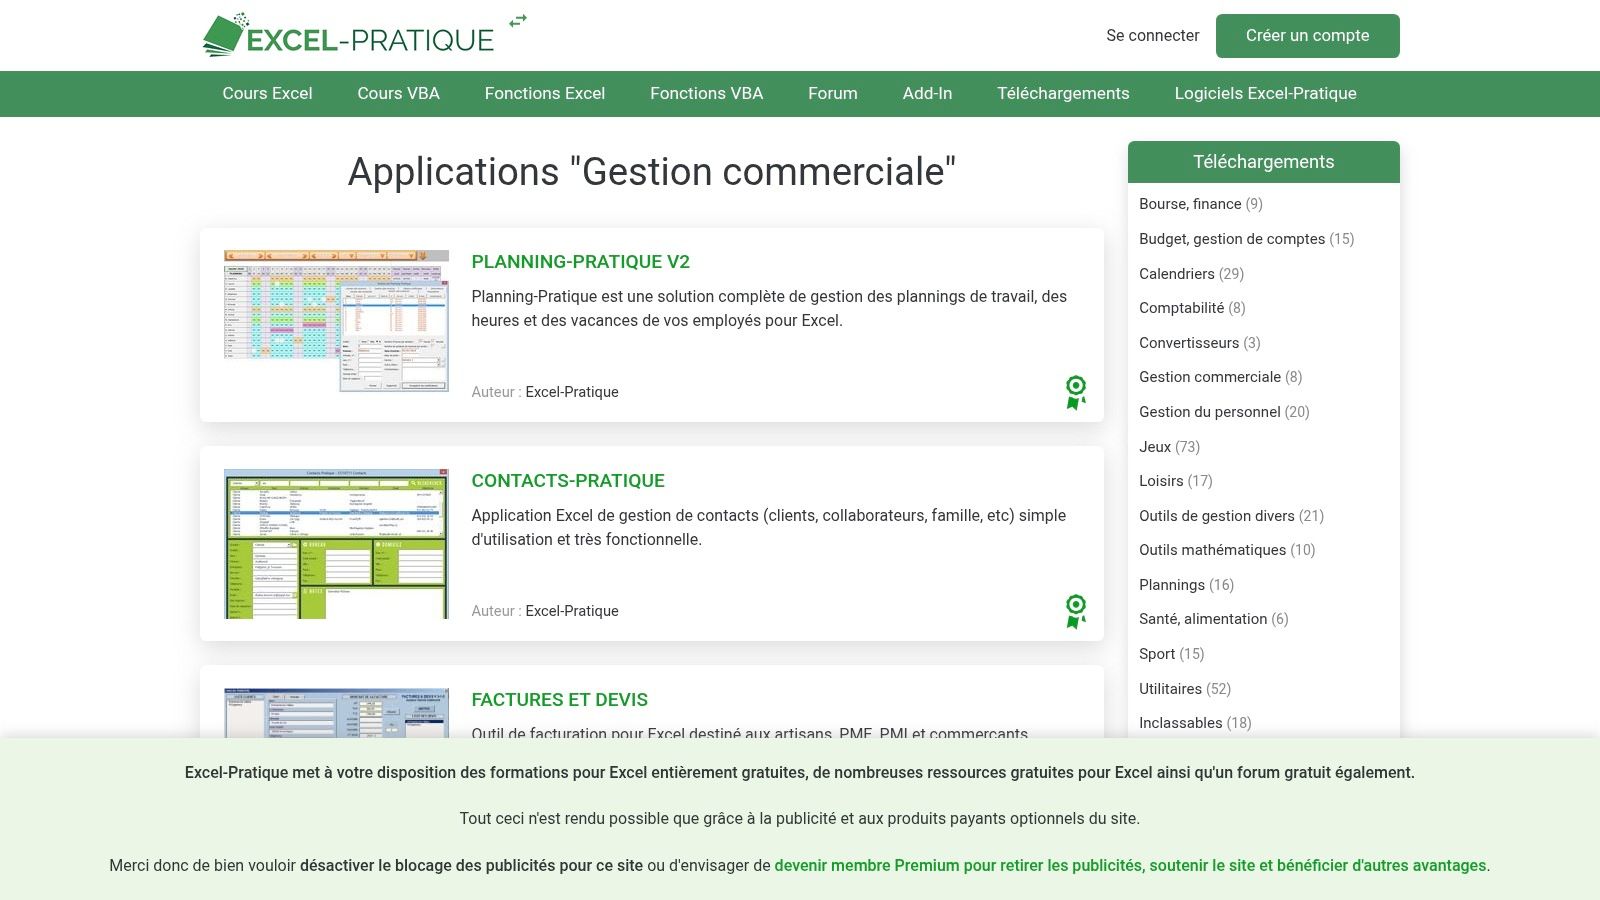Click the Bourse, finance category
The height and width of the screenshot is (900, 1600).
click(1191, 204)
